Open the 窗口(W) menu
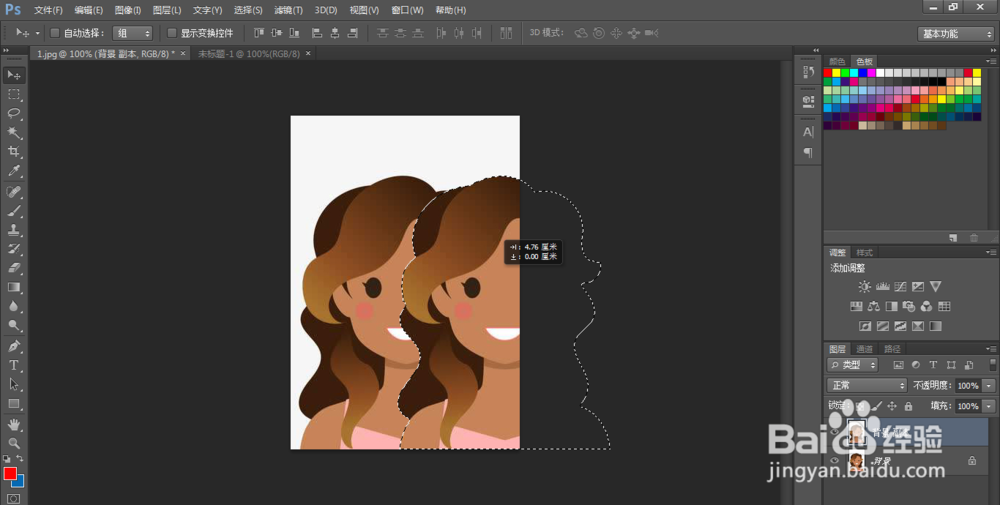This screenshot has width=1000, height=505. coord(407,10)
